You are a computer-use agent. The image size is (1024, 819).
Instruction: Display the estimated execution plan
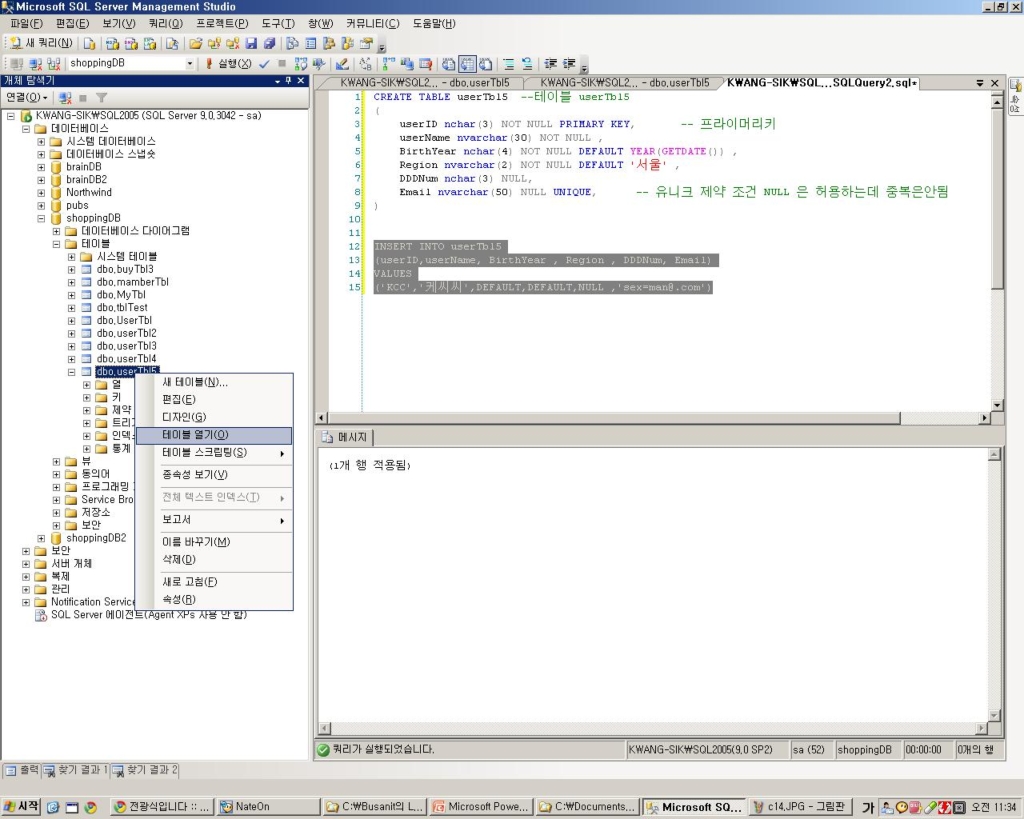pos(300,63)
